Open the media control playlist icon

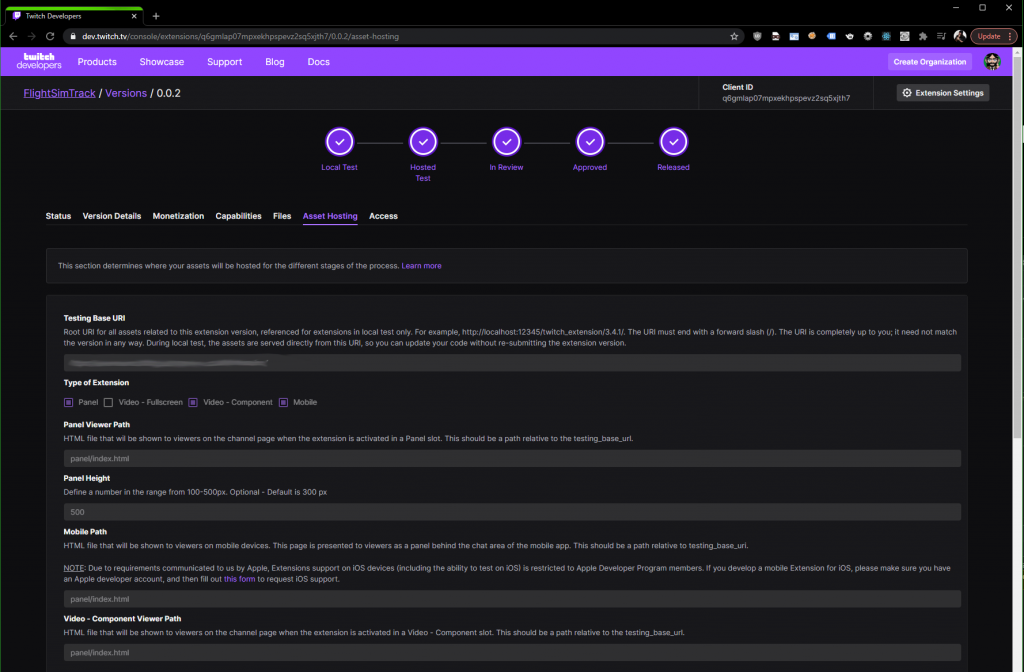[941, 37]
